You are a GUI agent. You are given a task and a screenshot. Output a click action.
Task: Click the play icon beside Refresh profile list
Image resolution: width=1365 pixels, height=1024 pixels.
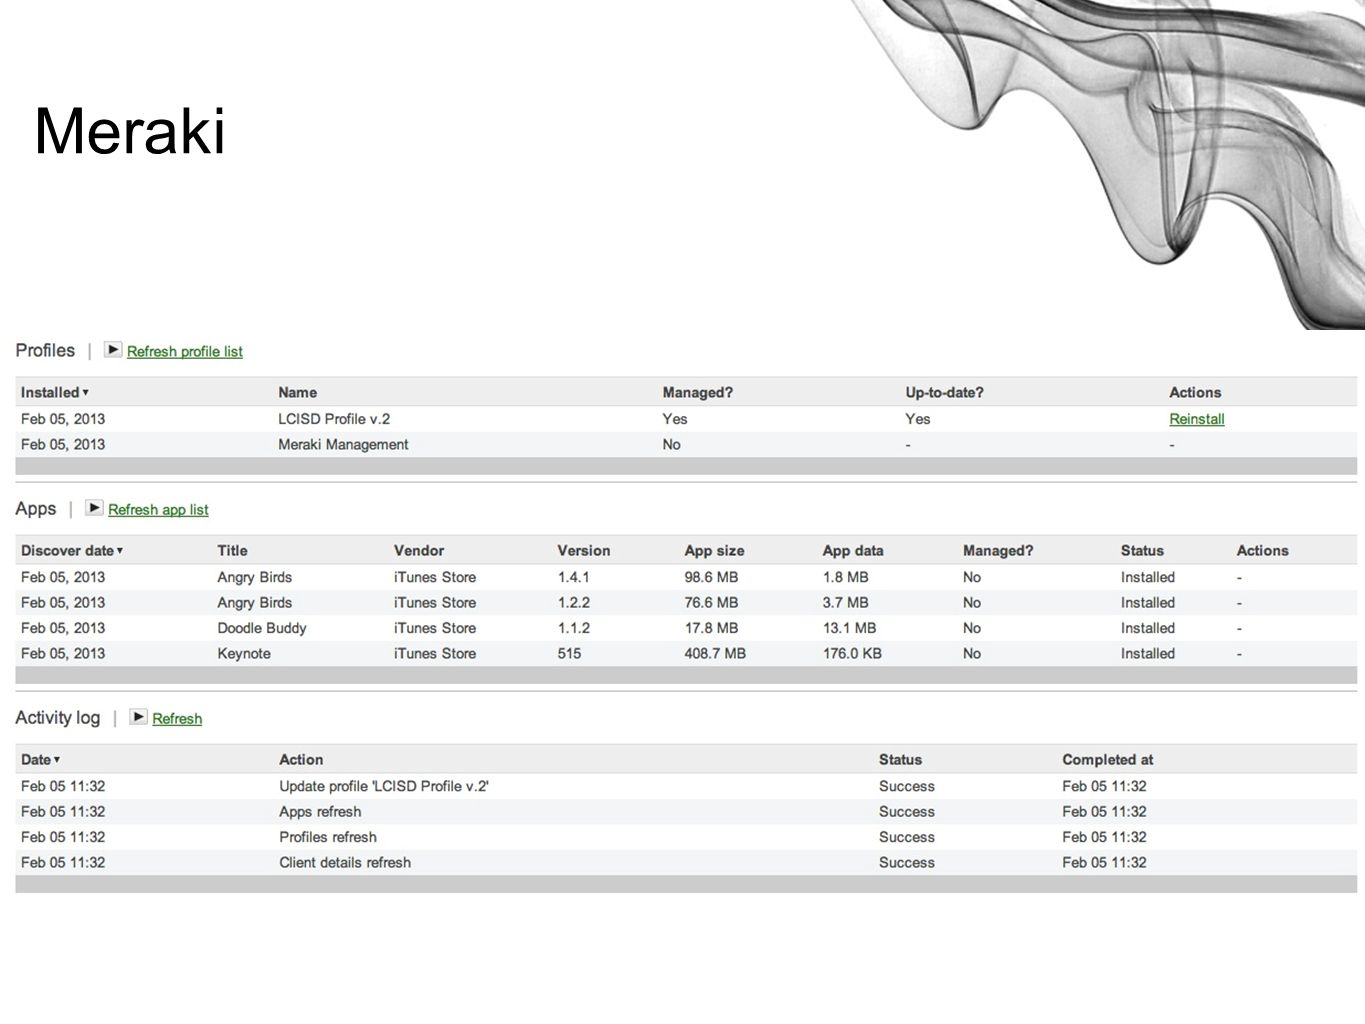point(113,350)
